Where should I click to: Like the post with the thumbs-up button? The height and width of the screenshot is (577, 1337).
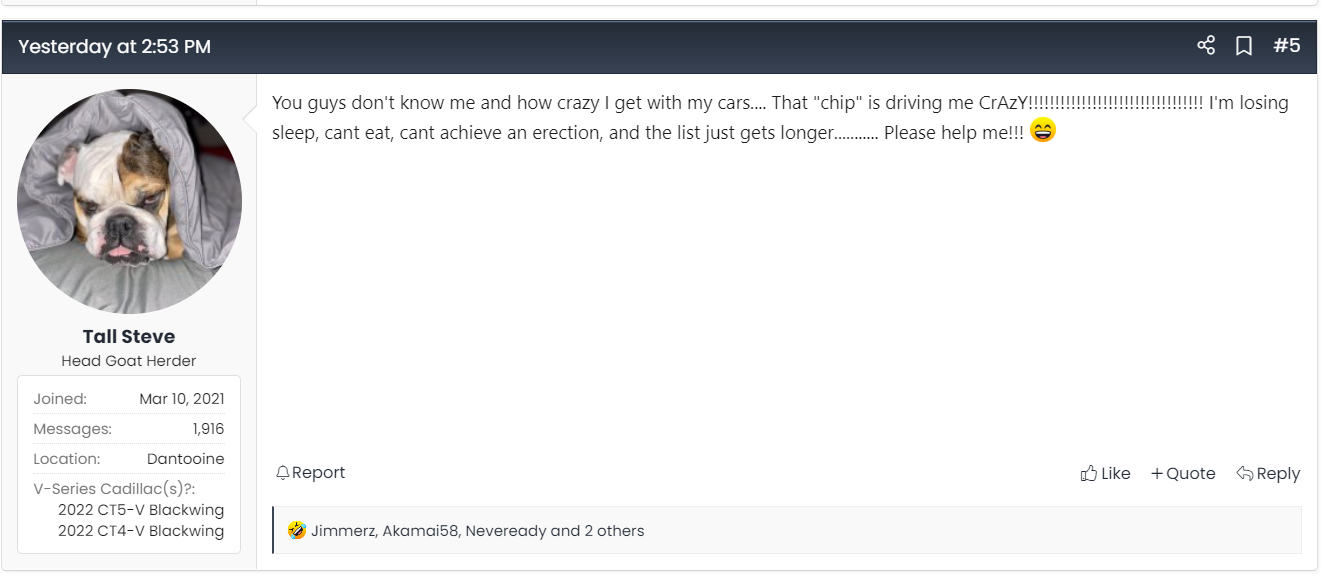click(x=1105, y=474)
